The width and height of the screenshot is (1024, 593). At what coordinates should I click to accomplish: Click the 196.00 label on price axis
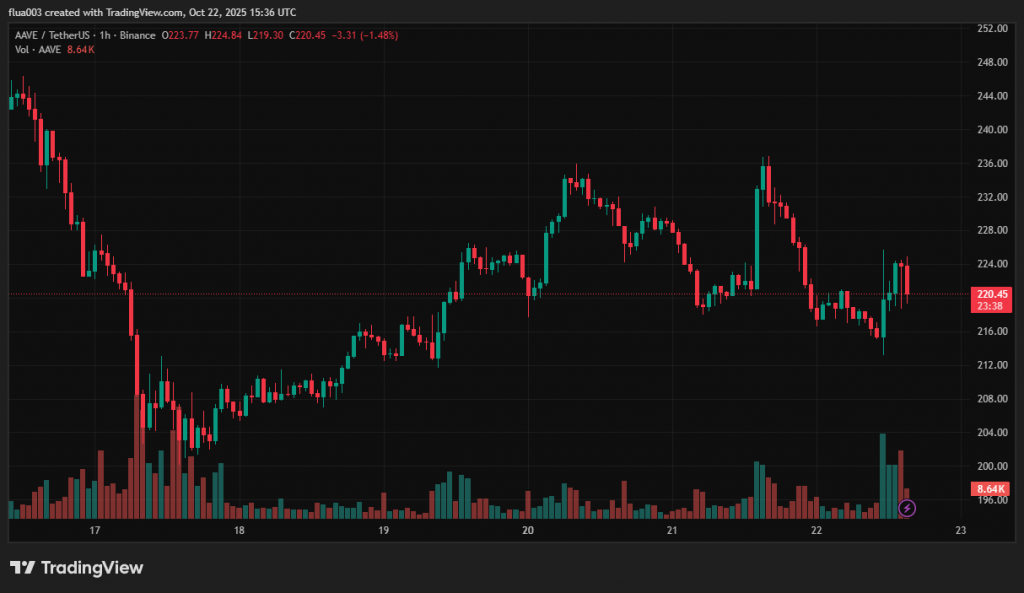tap(991, 500)
